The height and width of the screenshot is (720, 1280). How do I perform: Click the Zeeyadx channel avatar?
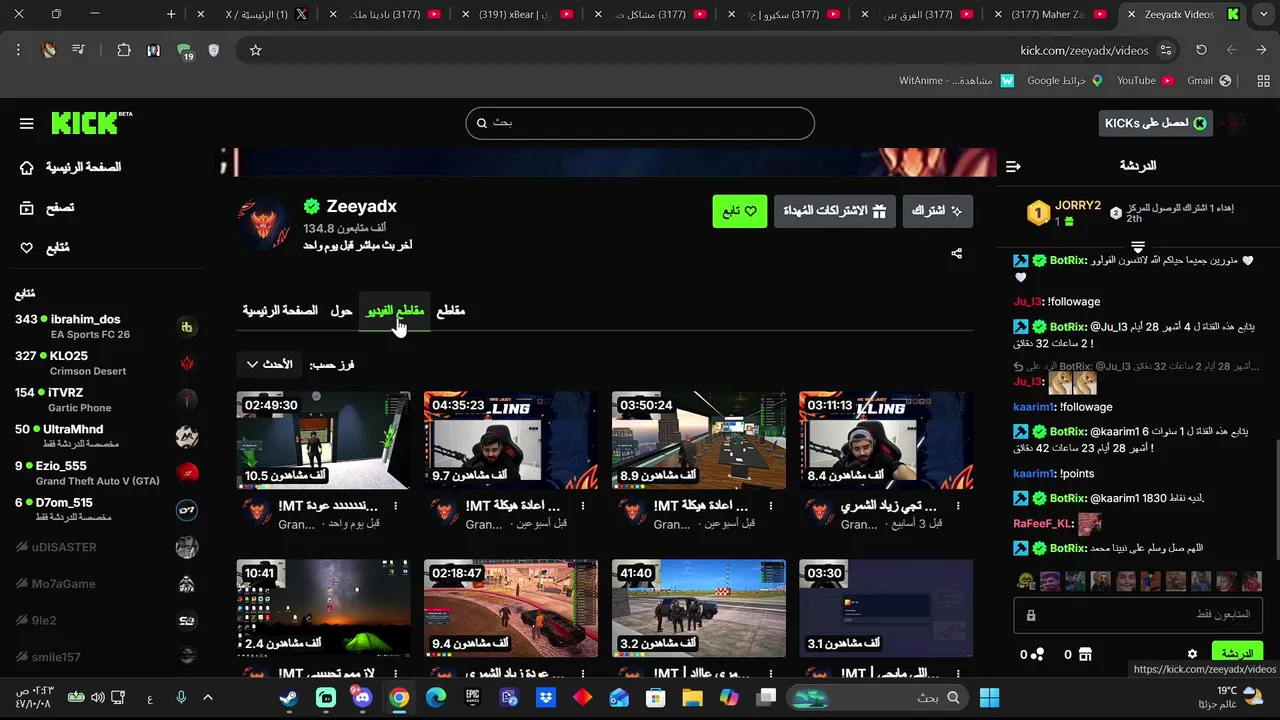(264, 224)
